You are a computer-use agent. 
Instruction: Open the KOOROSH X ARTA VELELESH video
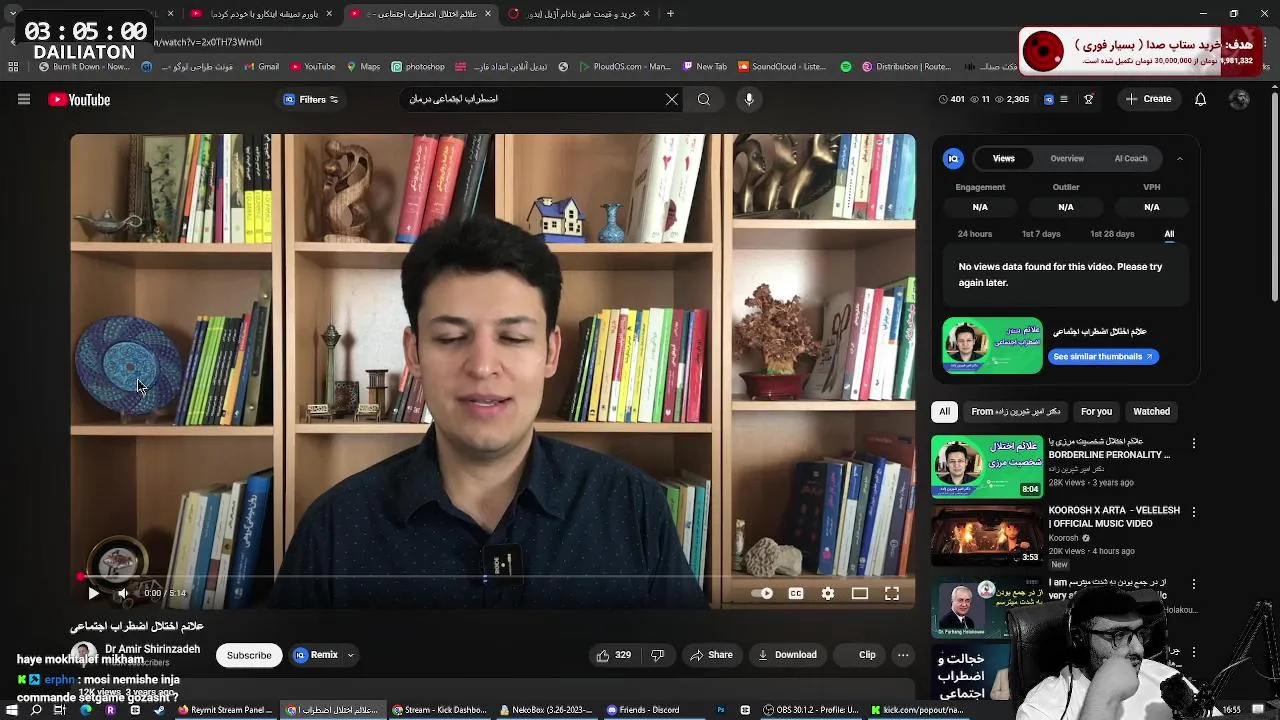pos(987,535)
